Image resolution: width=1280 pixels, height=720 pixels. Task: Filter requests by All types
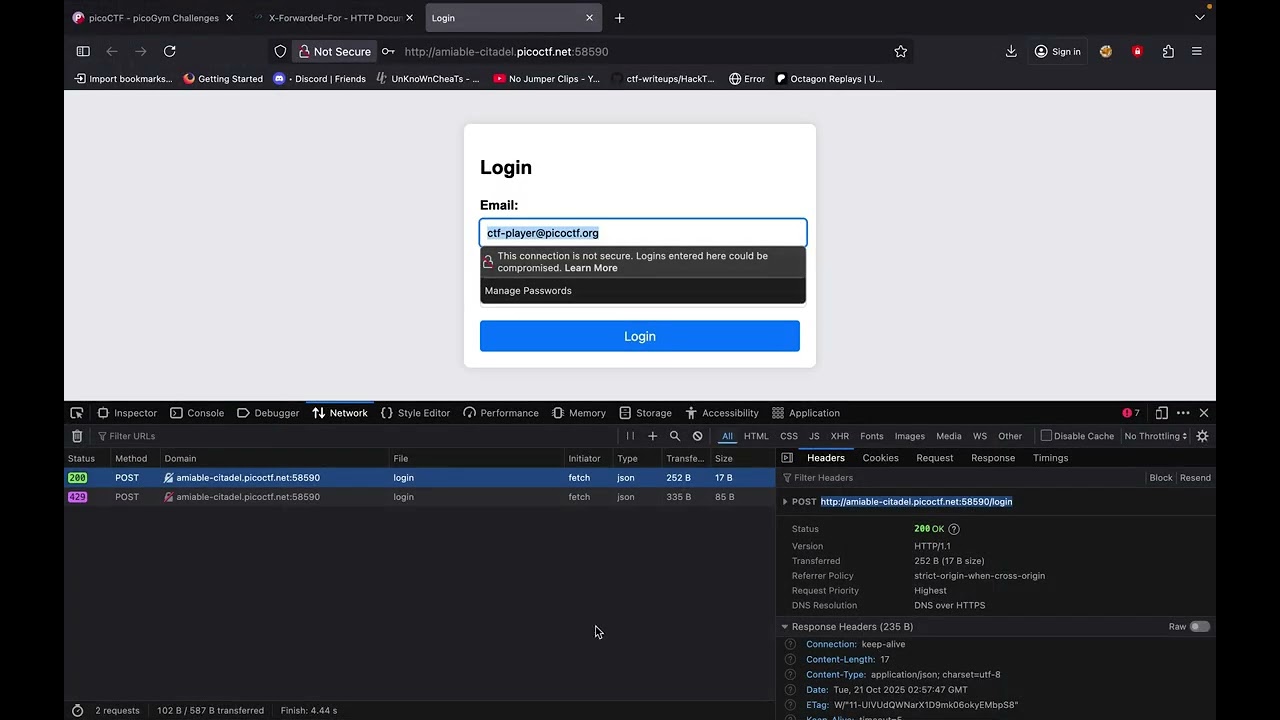point(727,436)
